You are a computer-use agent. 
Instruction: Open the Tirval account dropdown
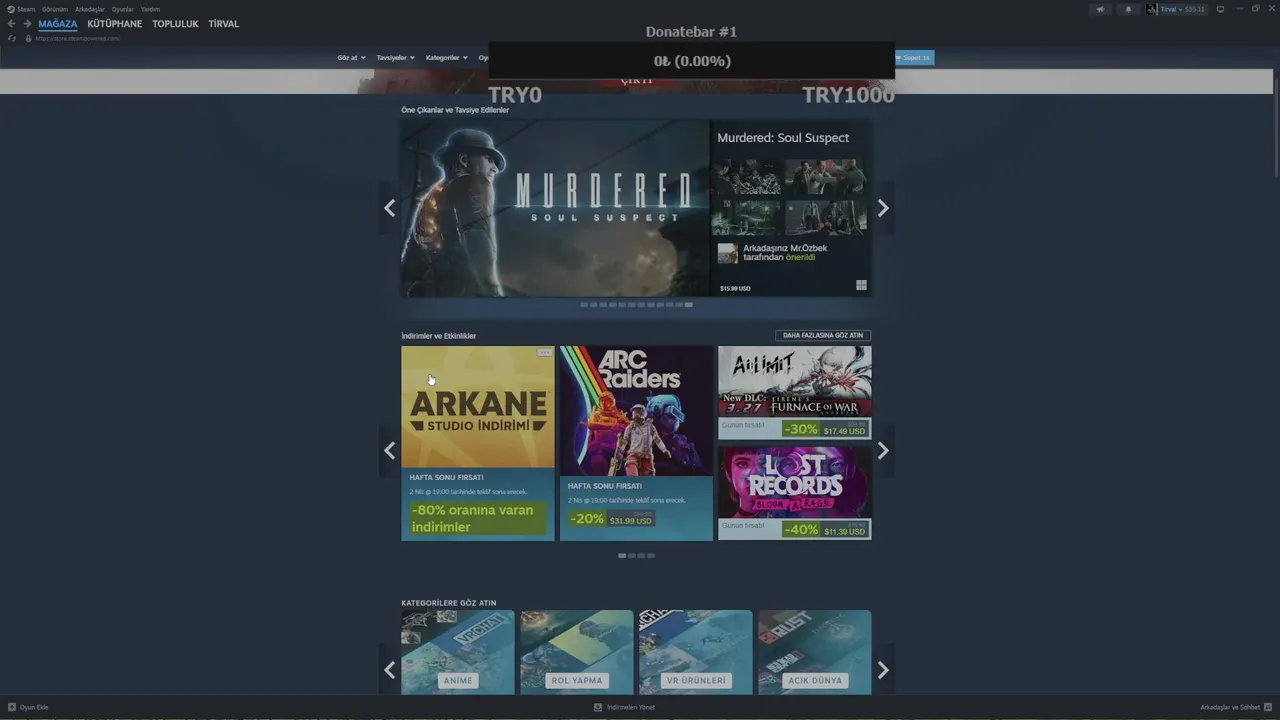[1182, 9]
